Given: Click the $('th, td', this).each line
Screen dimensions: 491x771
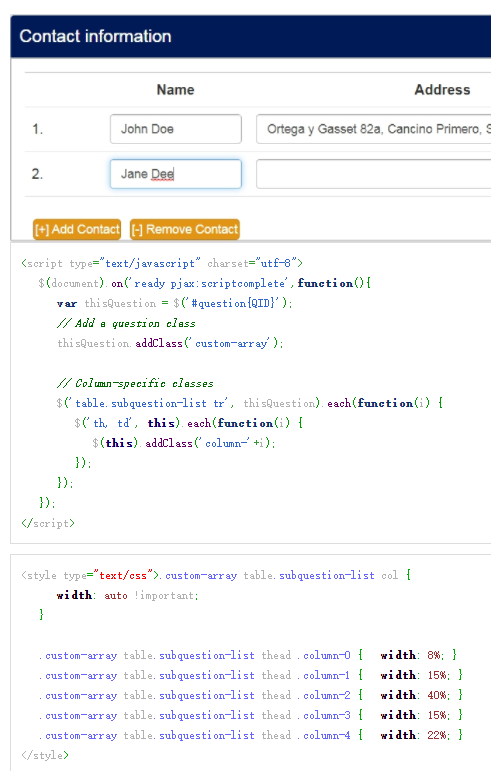Looking at the screenshot, I should point(189,423).
